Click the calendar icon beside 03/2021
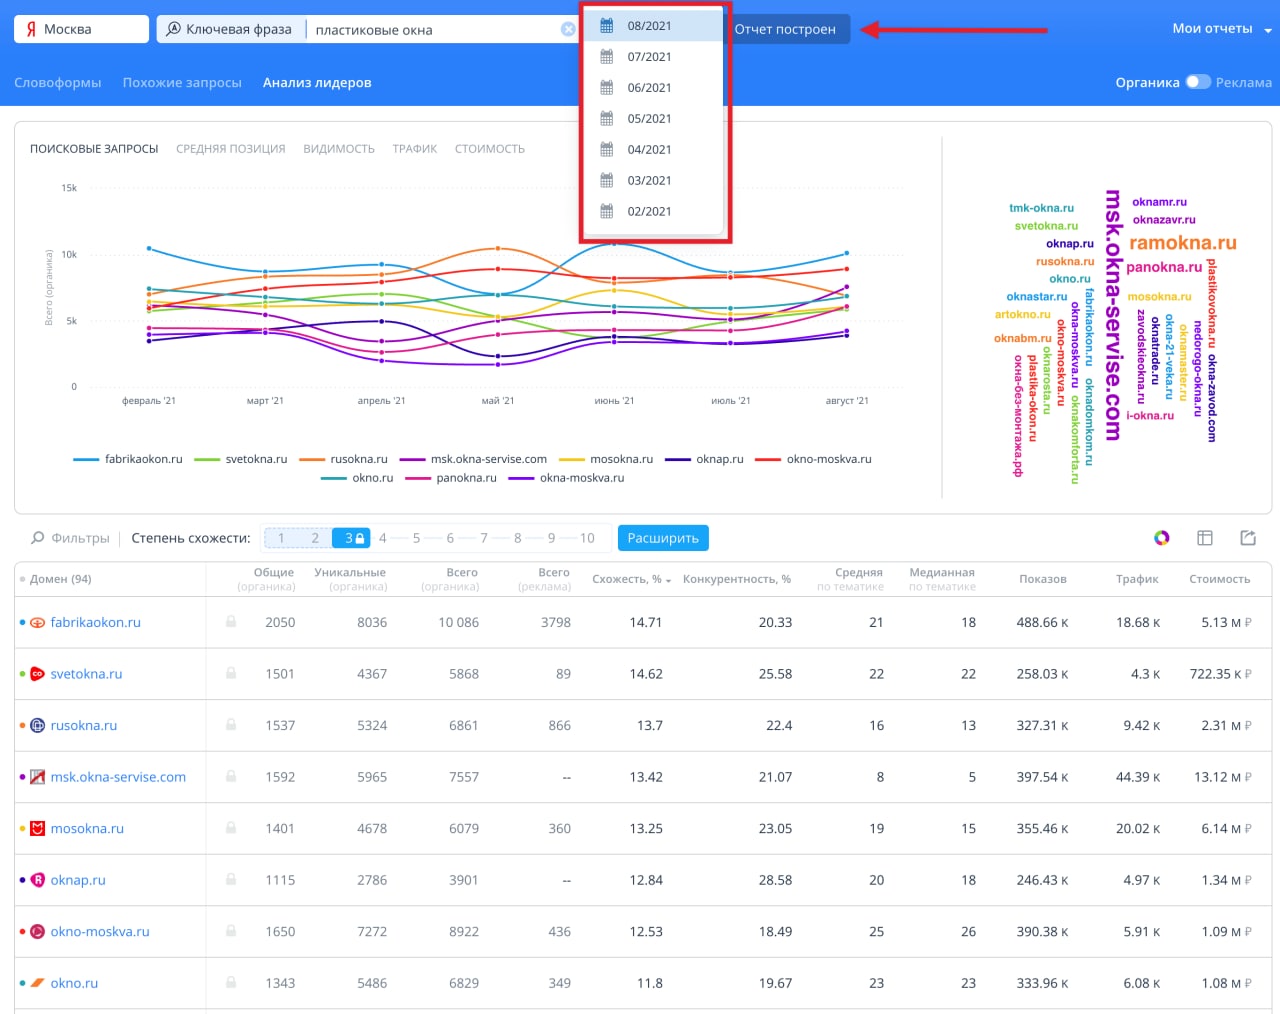The image size is (1280, 1014). point(606,181)
